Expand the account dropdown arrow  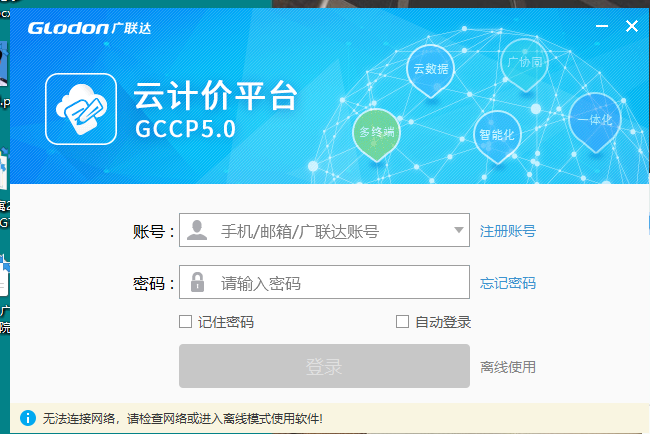[x=458, y=230]
